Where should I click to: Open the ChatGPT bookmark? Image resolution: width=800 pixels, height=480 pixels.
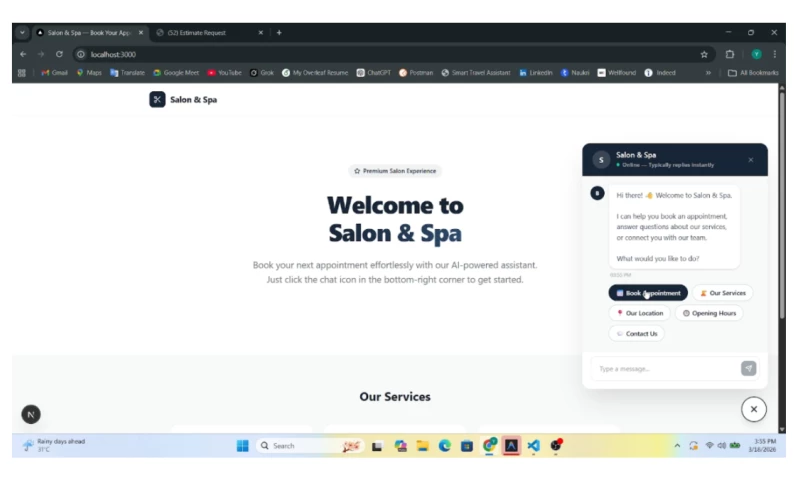tap(373, 73)
